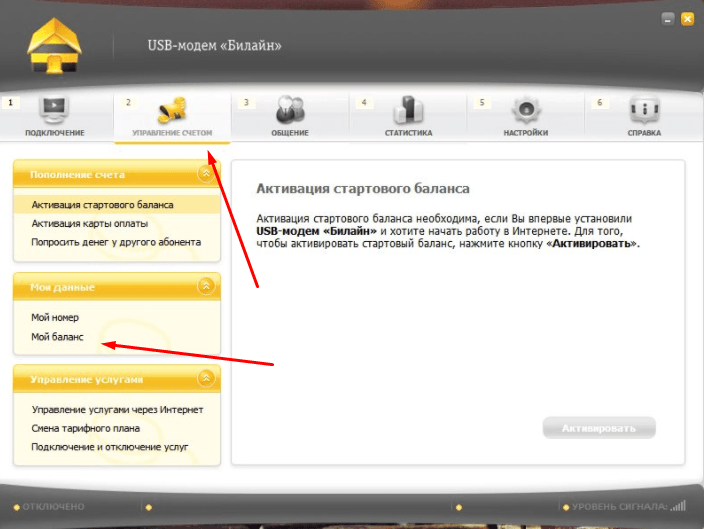704x529 pixels.
Task: Switch to the Общение tab label
Action: [x=290, y=133]
